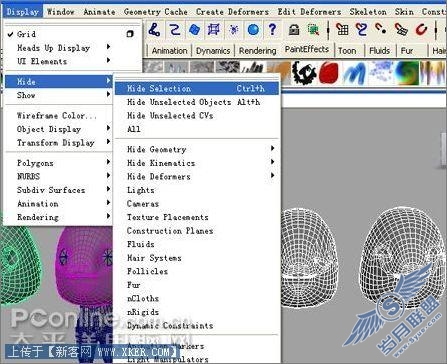Open the Grid option box icon
This screenshot has height=364, width=447.
(130, 34)
